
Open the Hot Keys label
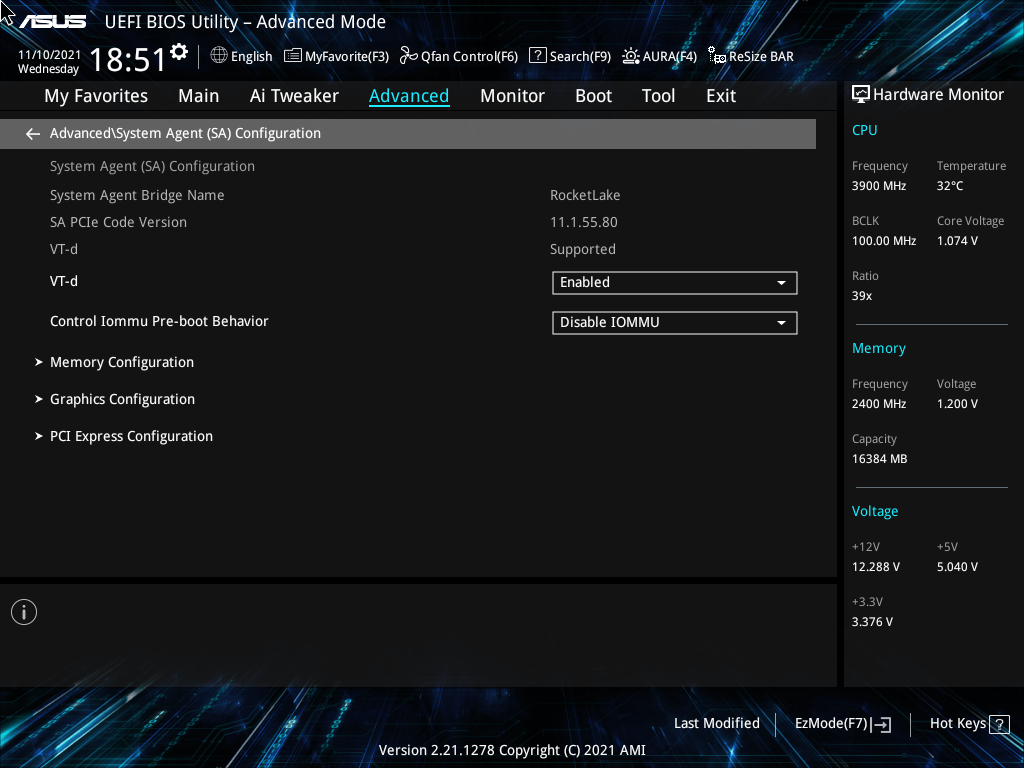957,724
